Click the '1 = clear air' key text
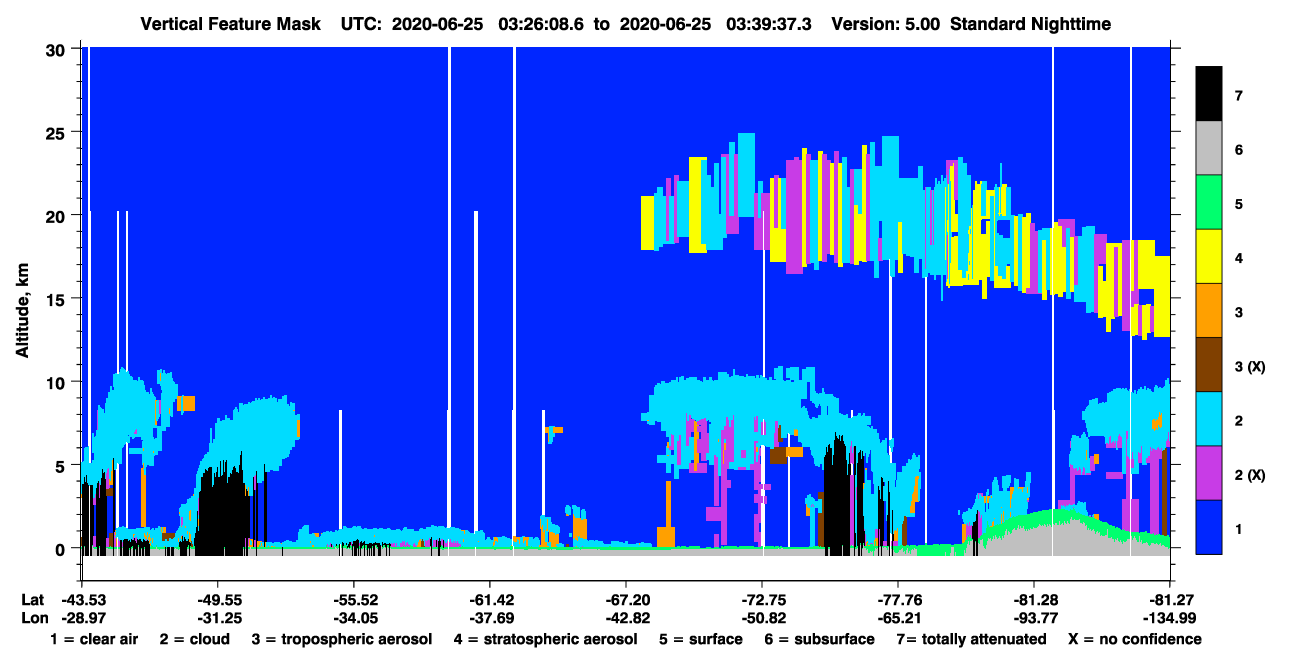 [94, 639]
